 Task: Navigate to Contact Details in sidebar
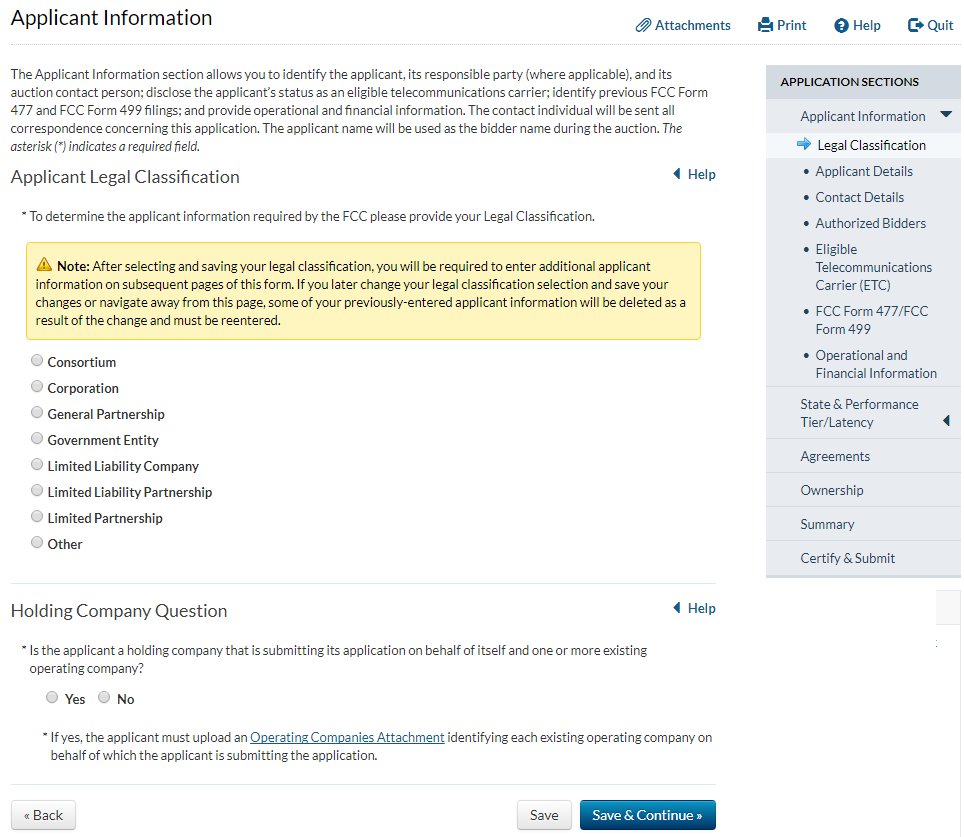click(x=859, y=197)
